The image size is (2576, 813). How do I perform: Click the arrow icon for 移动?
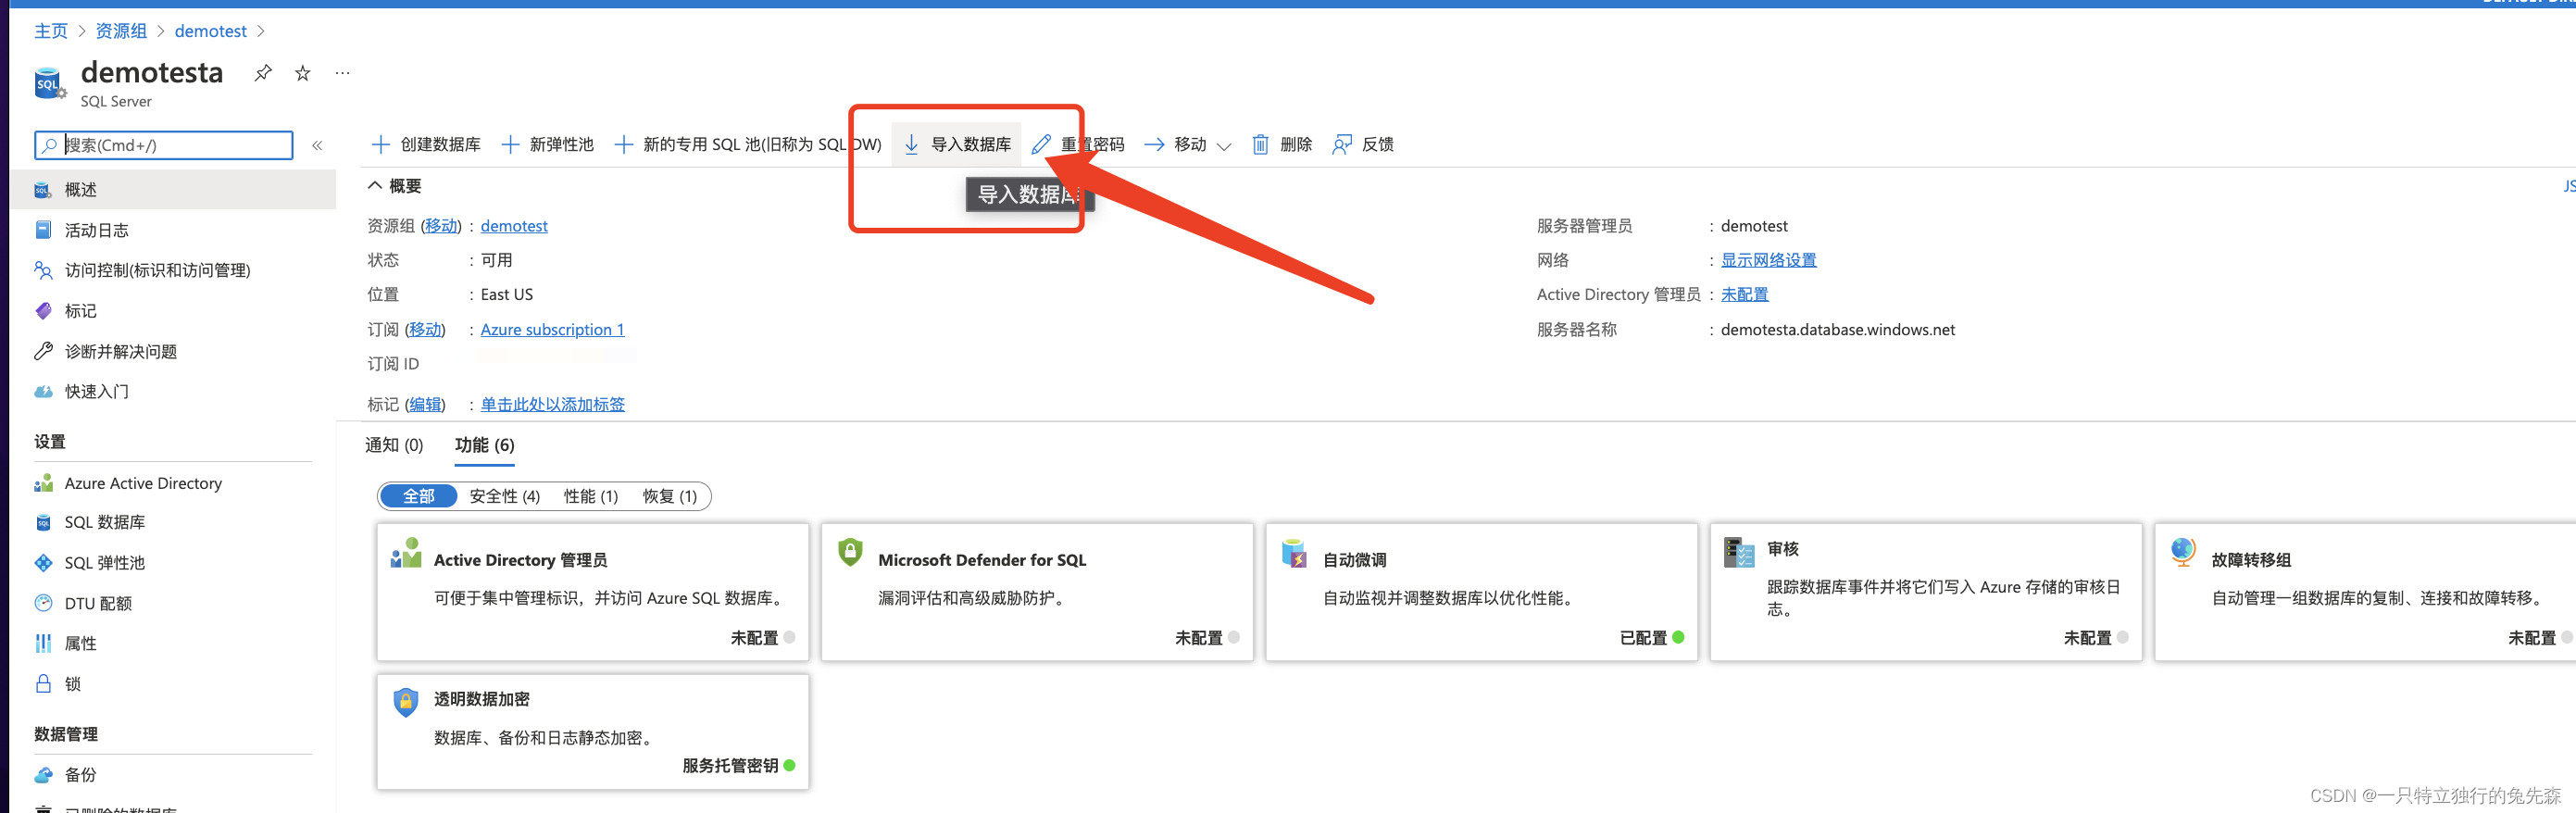[x=1154, y=144]
